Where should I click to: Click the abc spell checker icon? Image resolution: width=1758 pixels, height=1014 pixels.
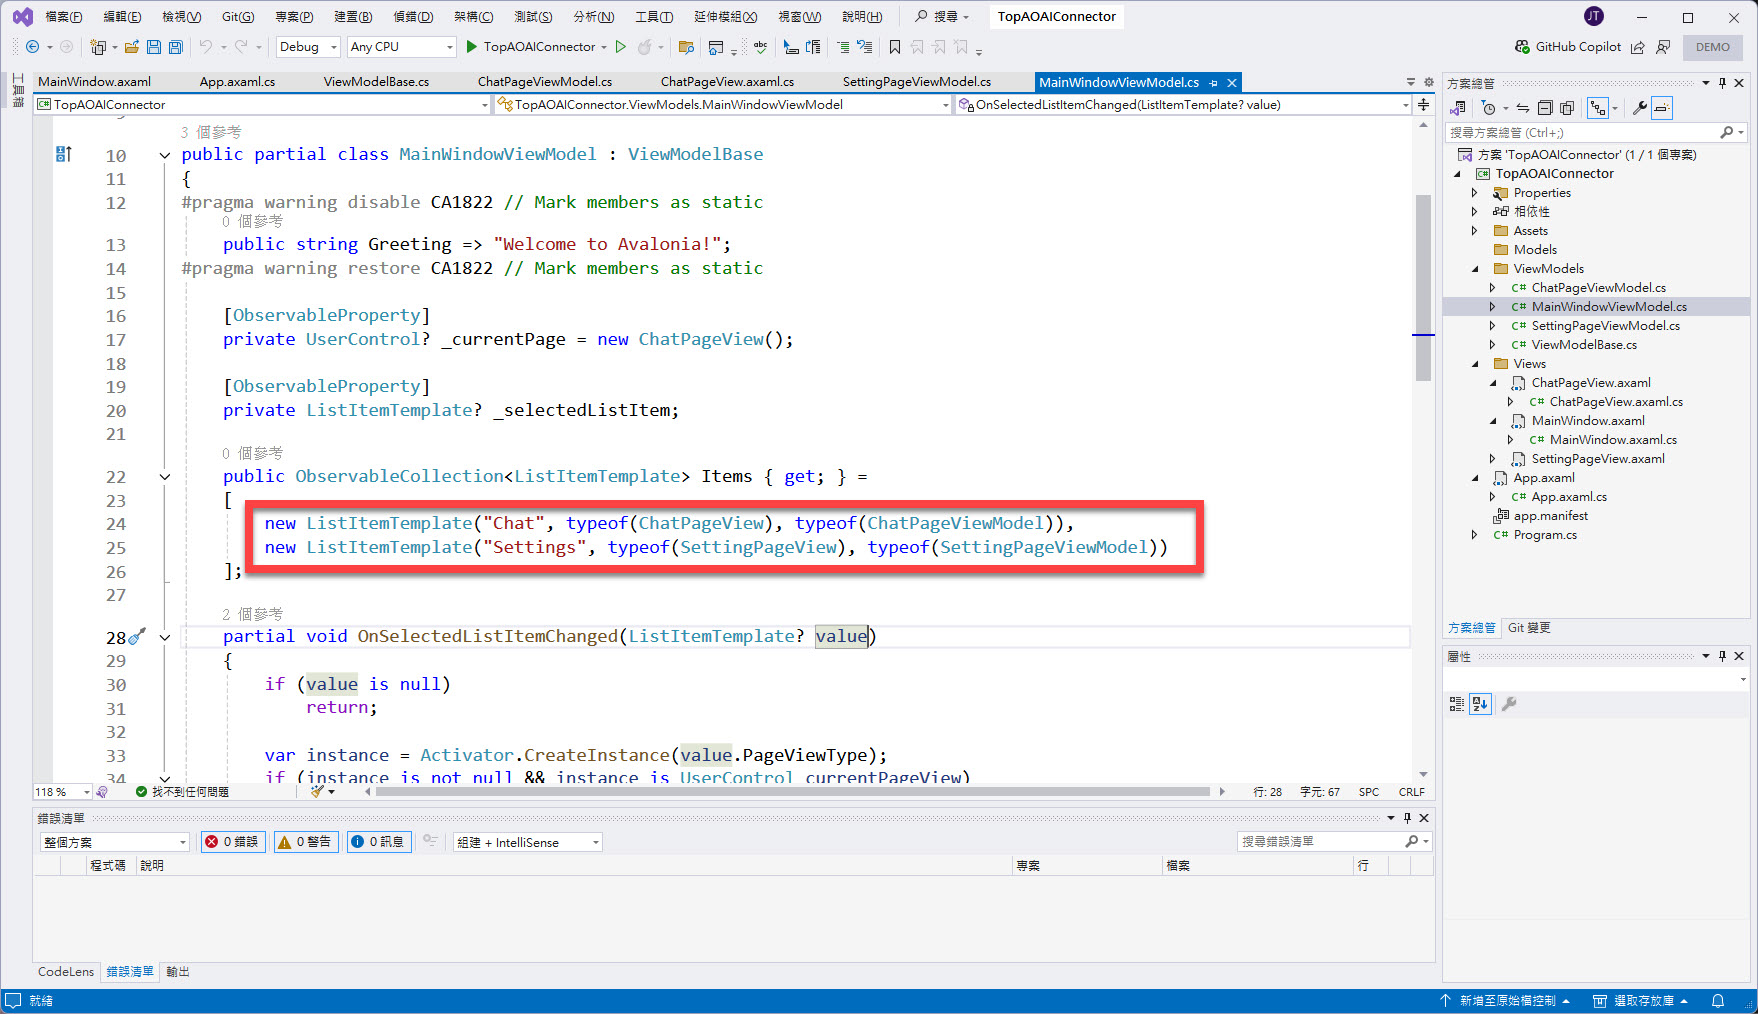tap(761, 47)
